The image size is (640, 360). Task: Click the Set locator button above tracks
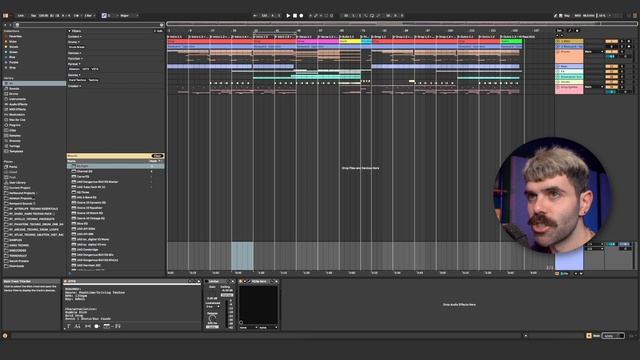(559, 31)
